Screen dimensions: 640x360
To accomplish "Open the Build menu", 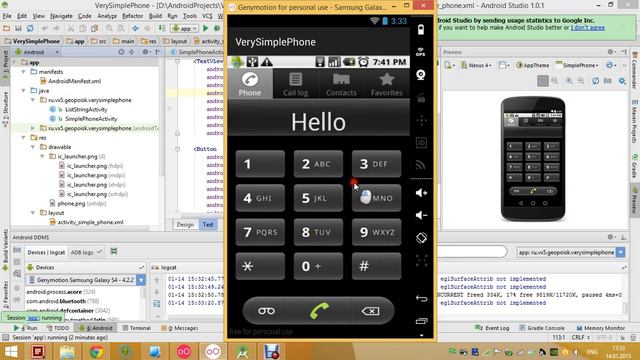I will [155, 16].
